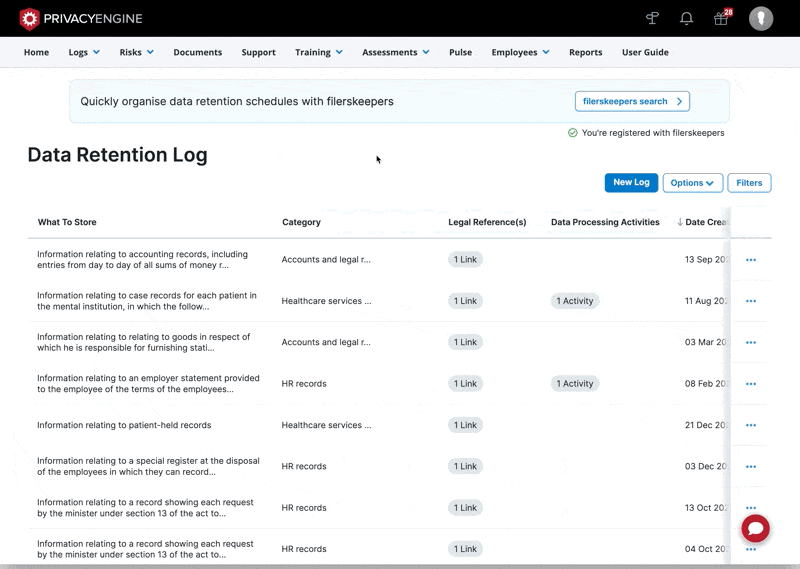This screenshot has height=569, width=800.
Task: Click the '13 Sep' date cell
Action: tap(705, 259)
